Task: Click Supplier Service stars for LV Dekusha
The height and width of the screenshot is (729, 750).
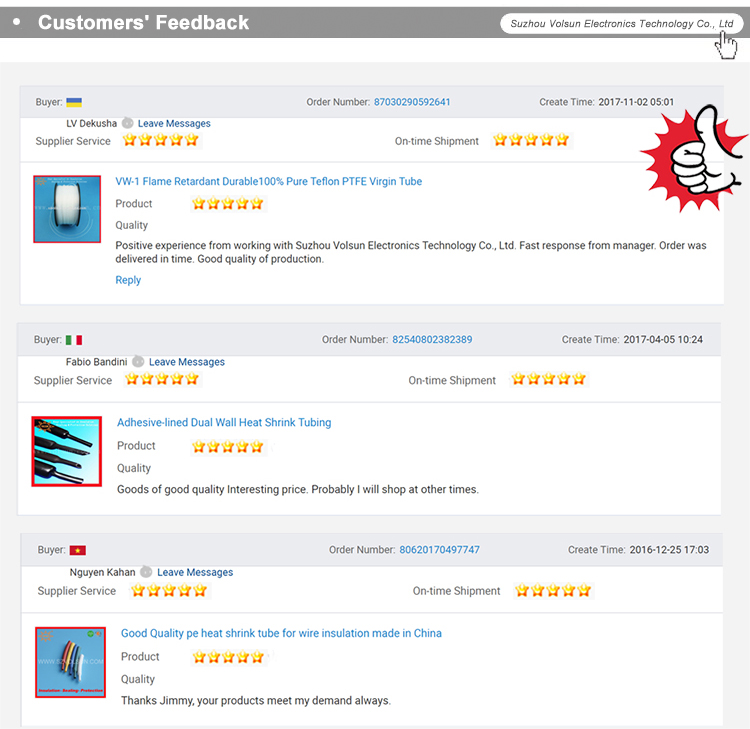Action: tap(161, 140)
